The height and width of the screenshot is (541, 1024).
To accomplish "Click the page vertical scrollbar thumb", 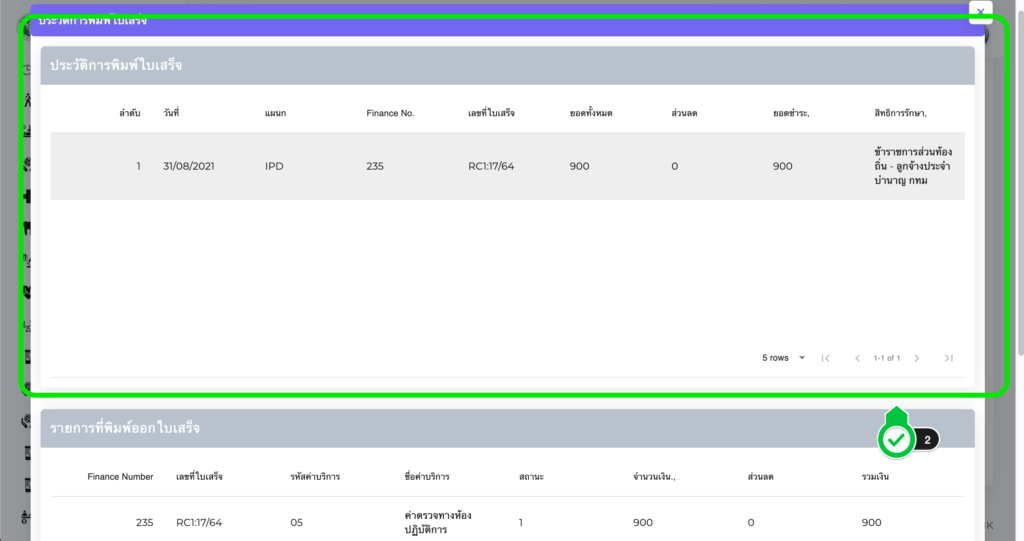I will pos(1018,180).
